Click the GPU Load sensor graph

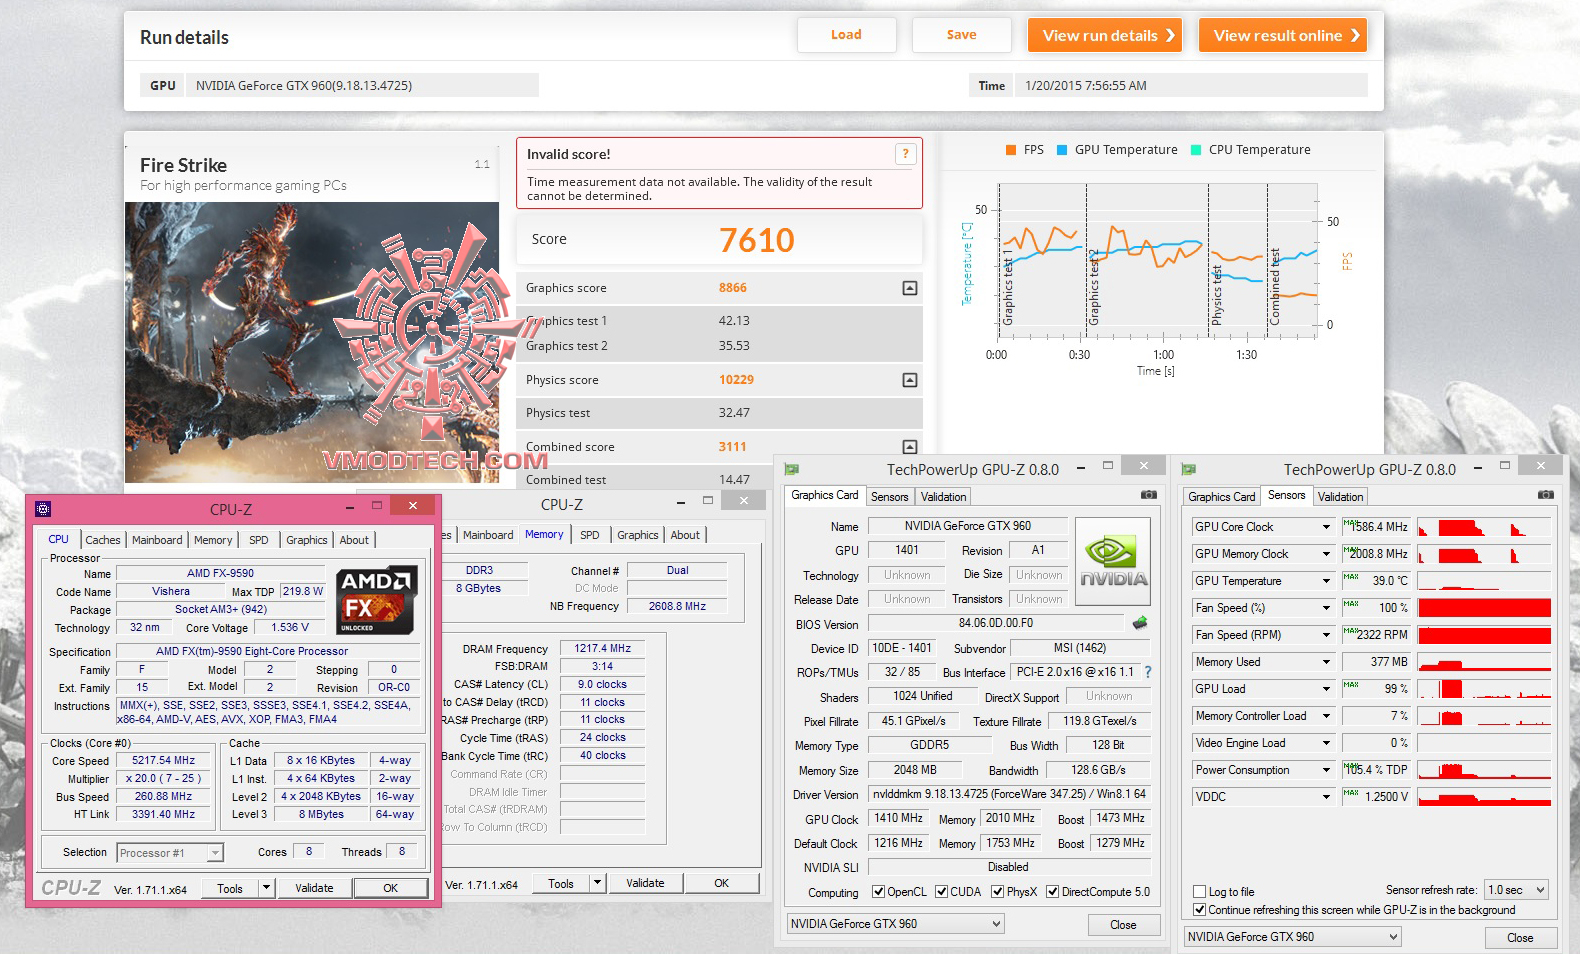click(1484, 689)
